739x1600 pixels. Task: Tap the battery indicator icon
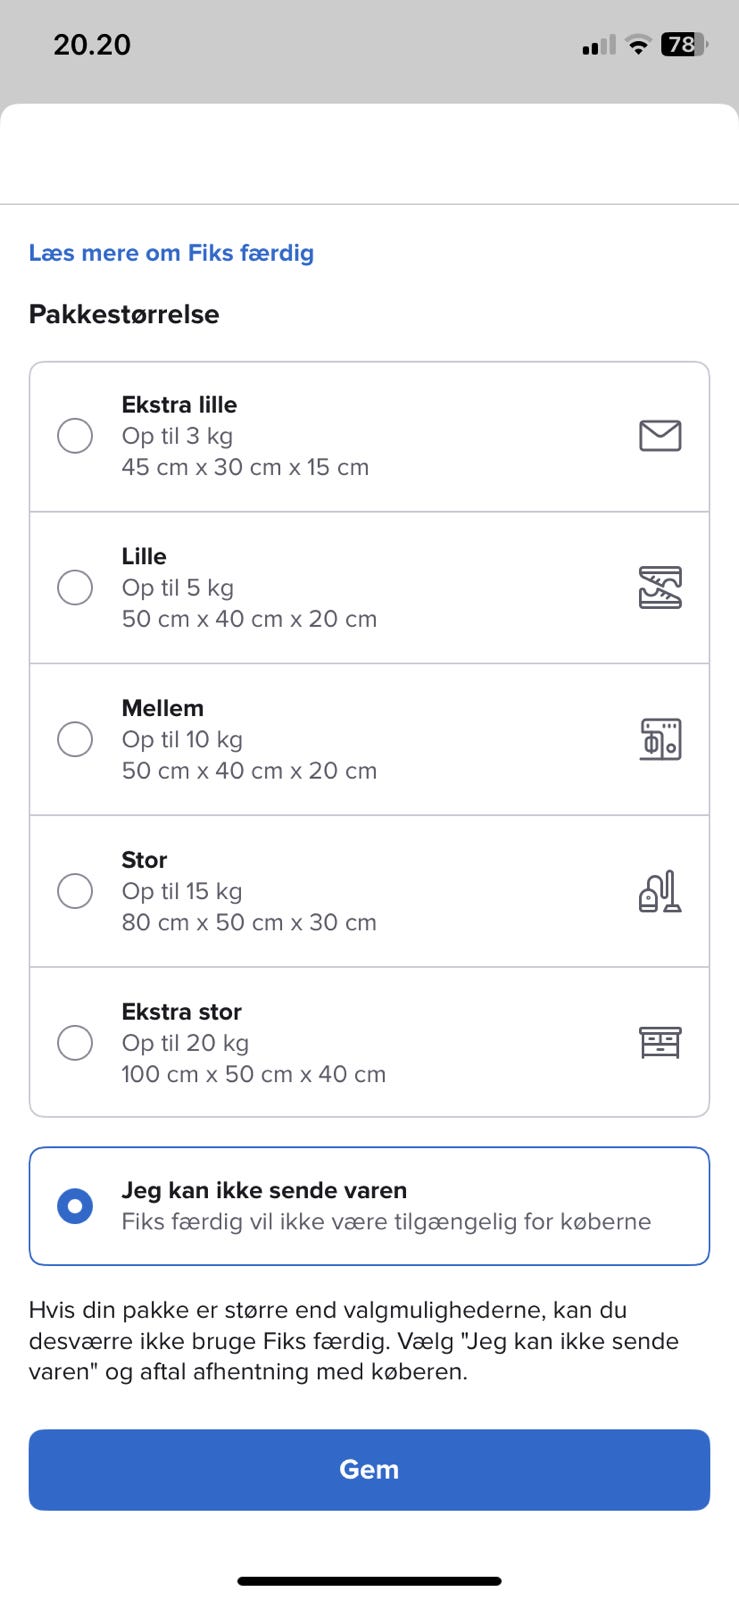click(684, 45)
